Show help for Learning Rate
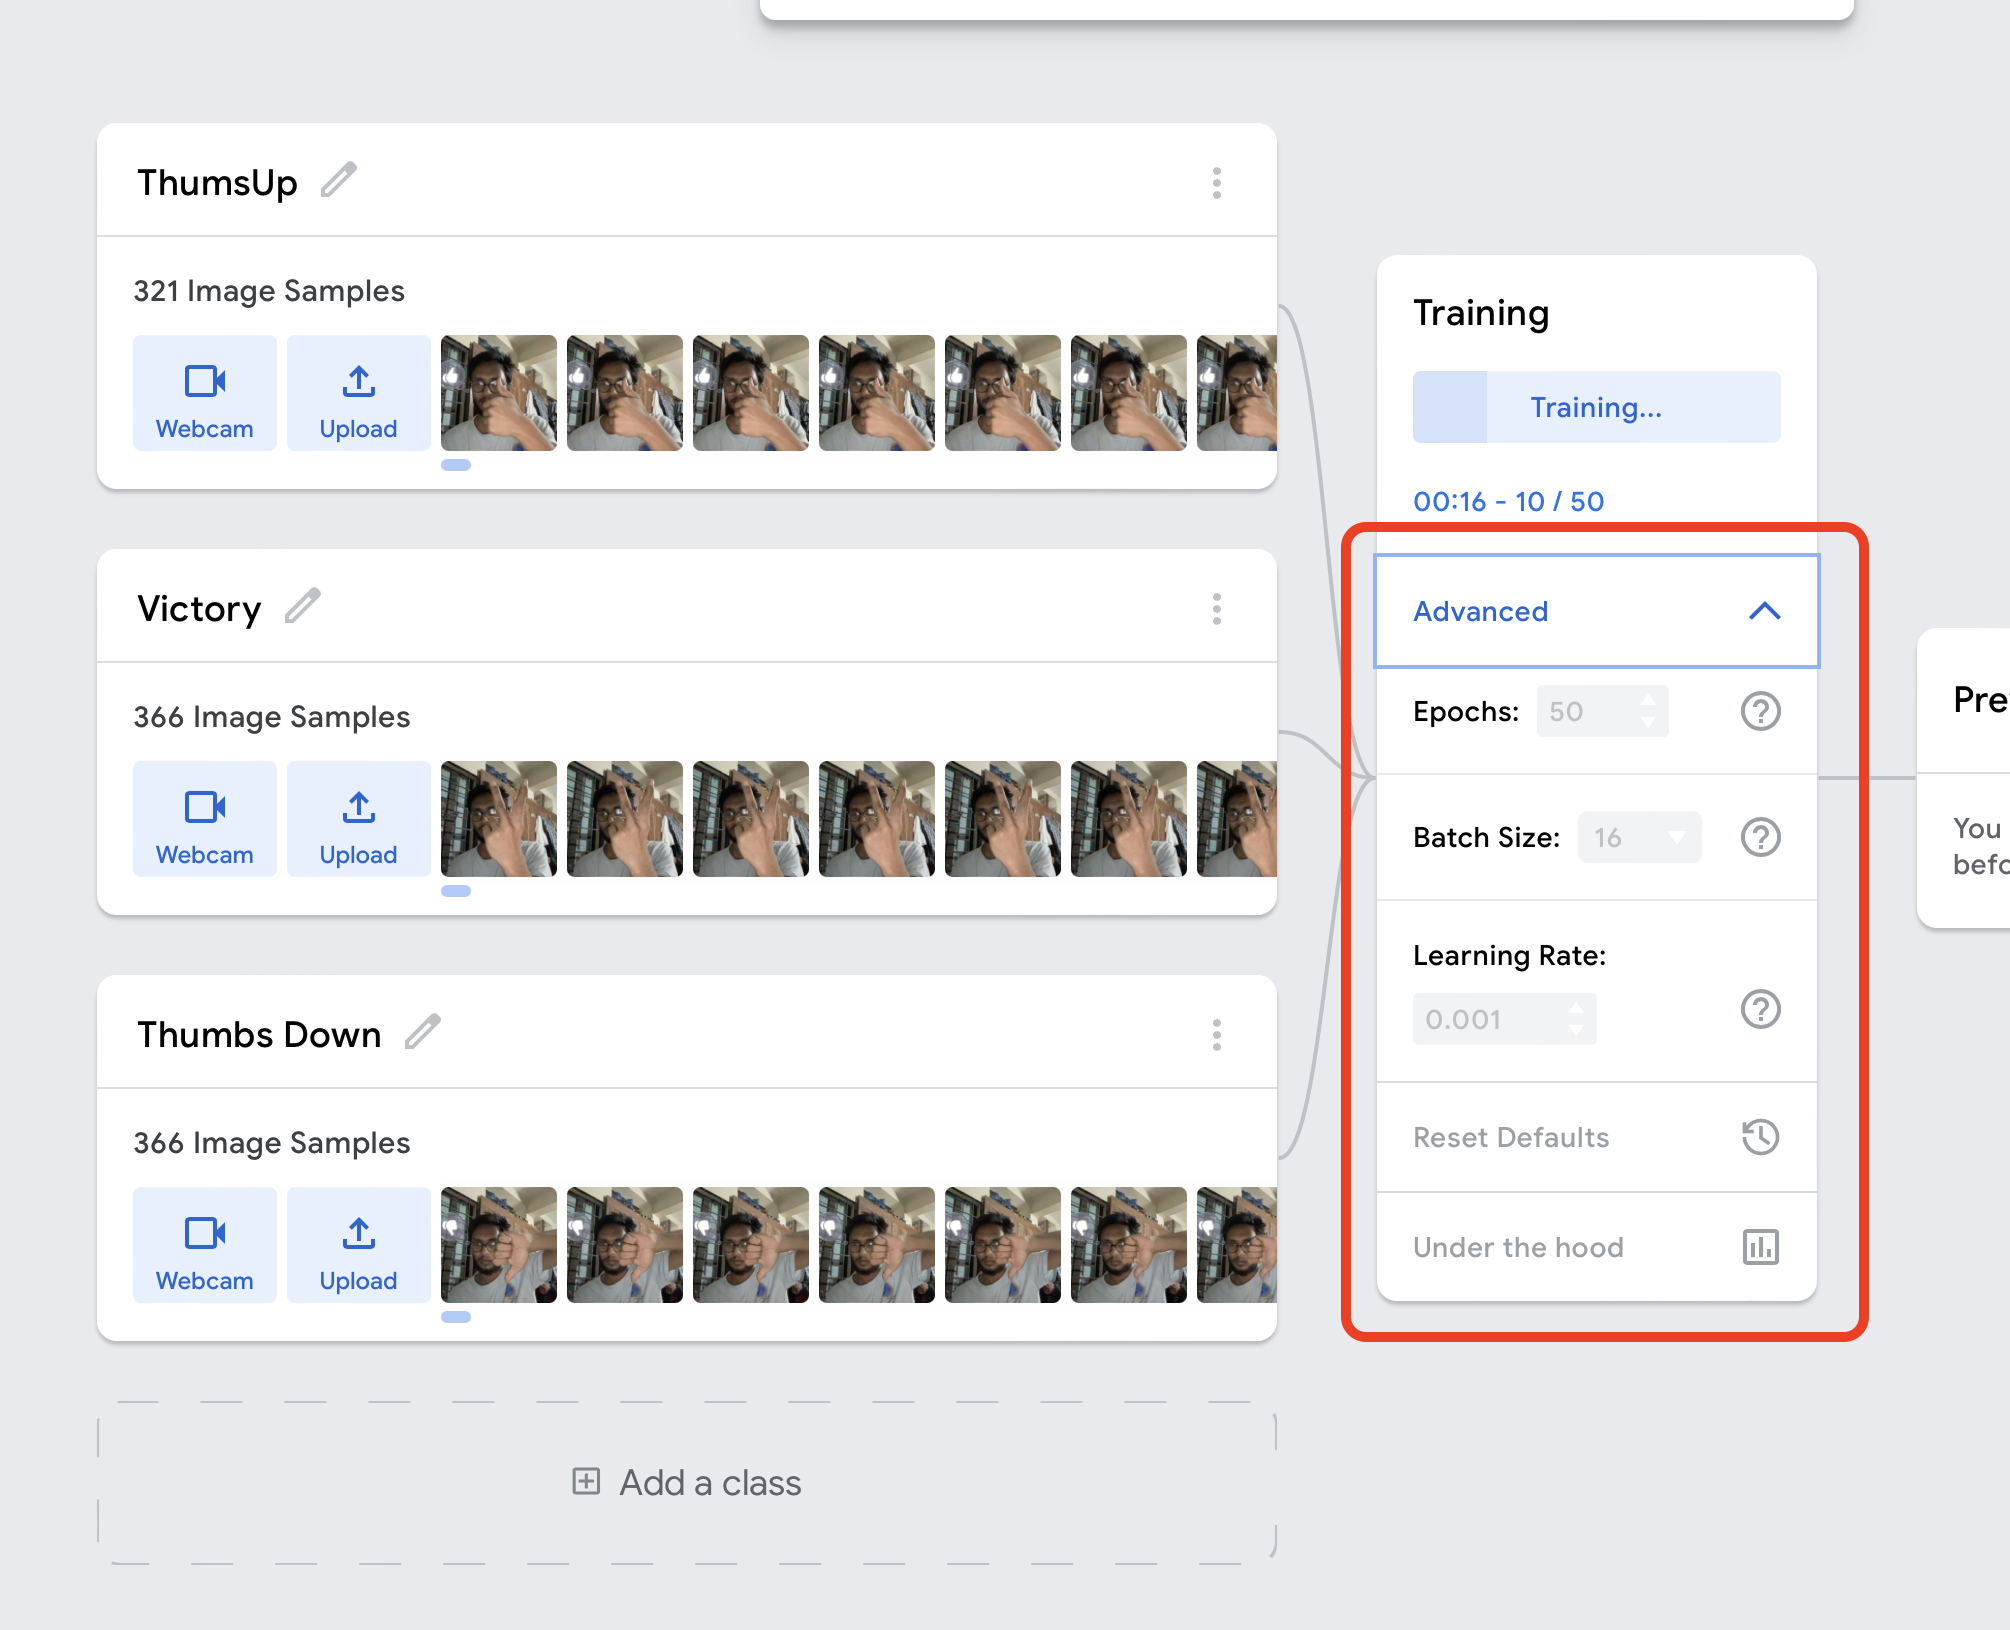 [1760, 1009]
